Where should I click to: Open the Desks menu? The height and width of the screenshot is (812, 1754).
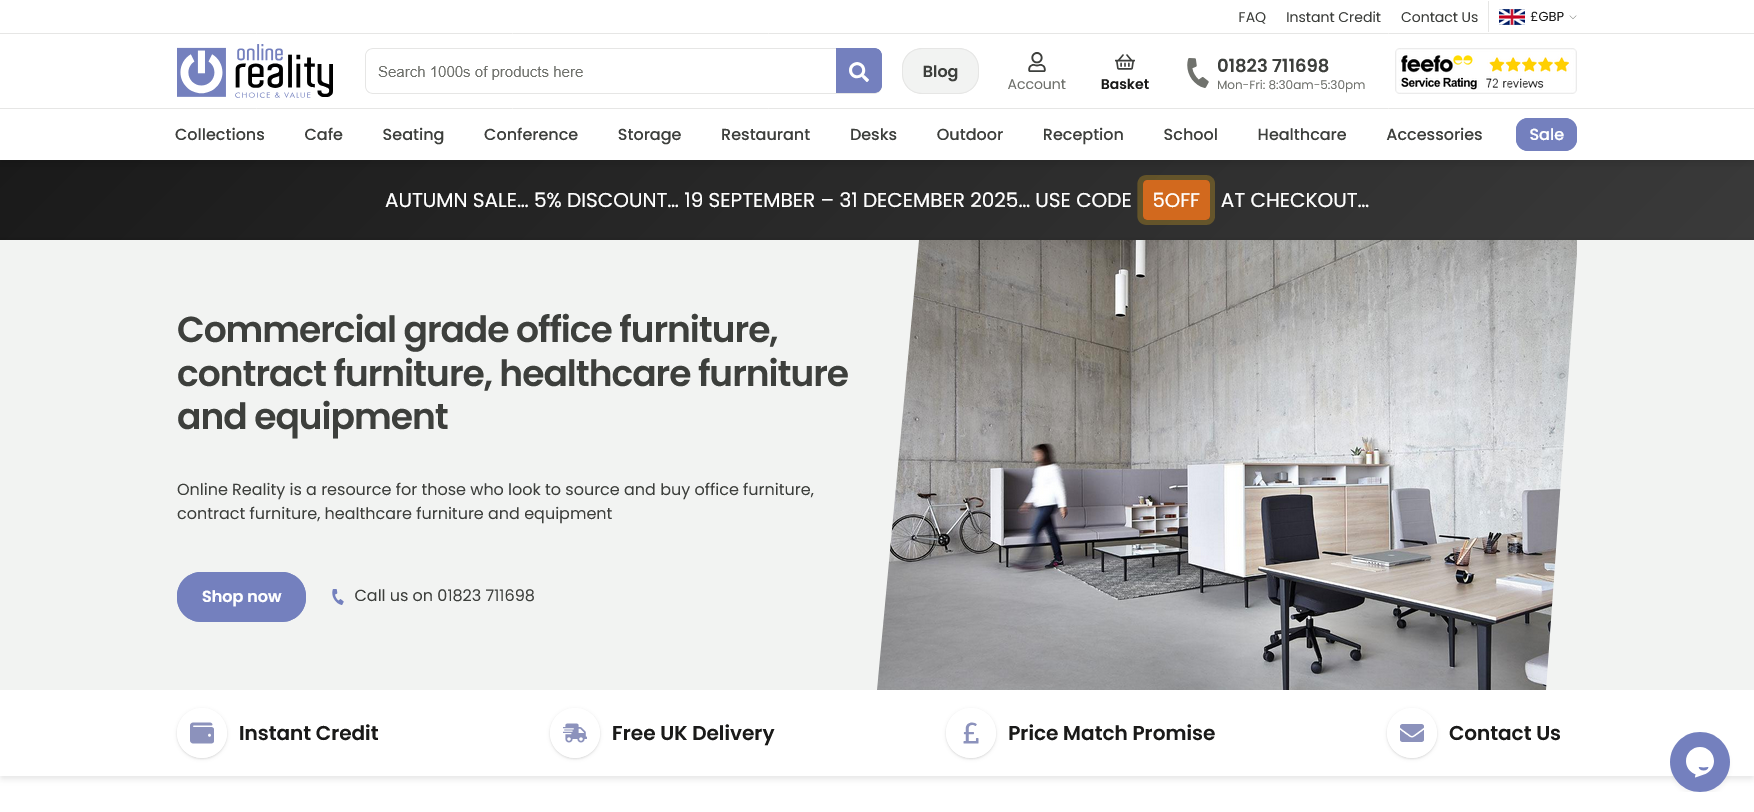click(x=873, y=134)
